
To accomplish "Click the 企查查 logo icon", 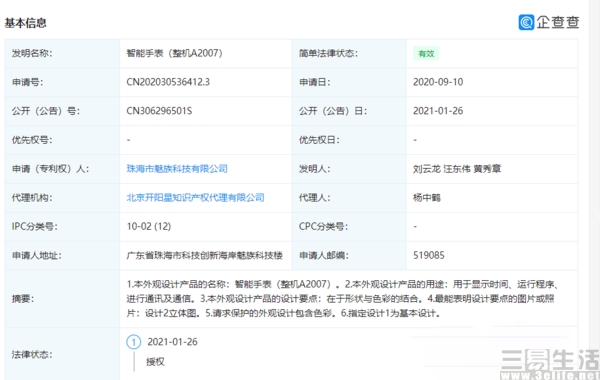I will [526, 22].
